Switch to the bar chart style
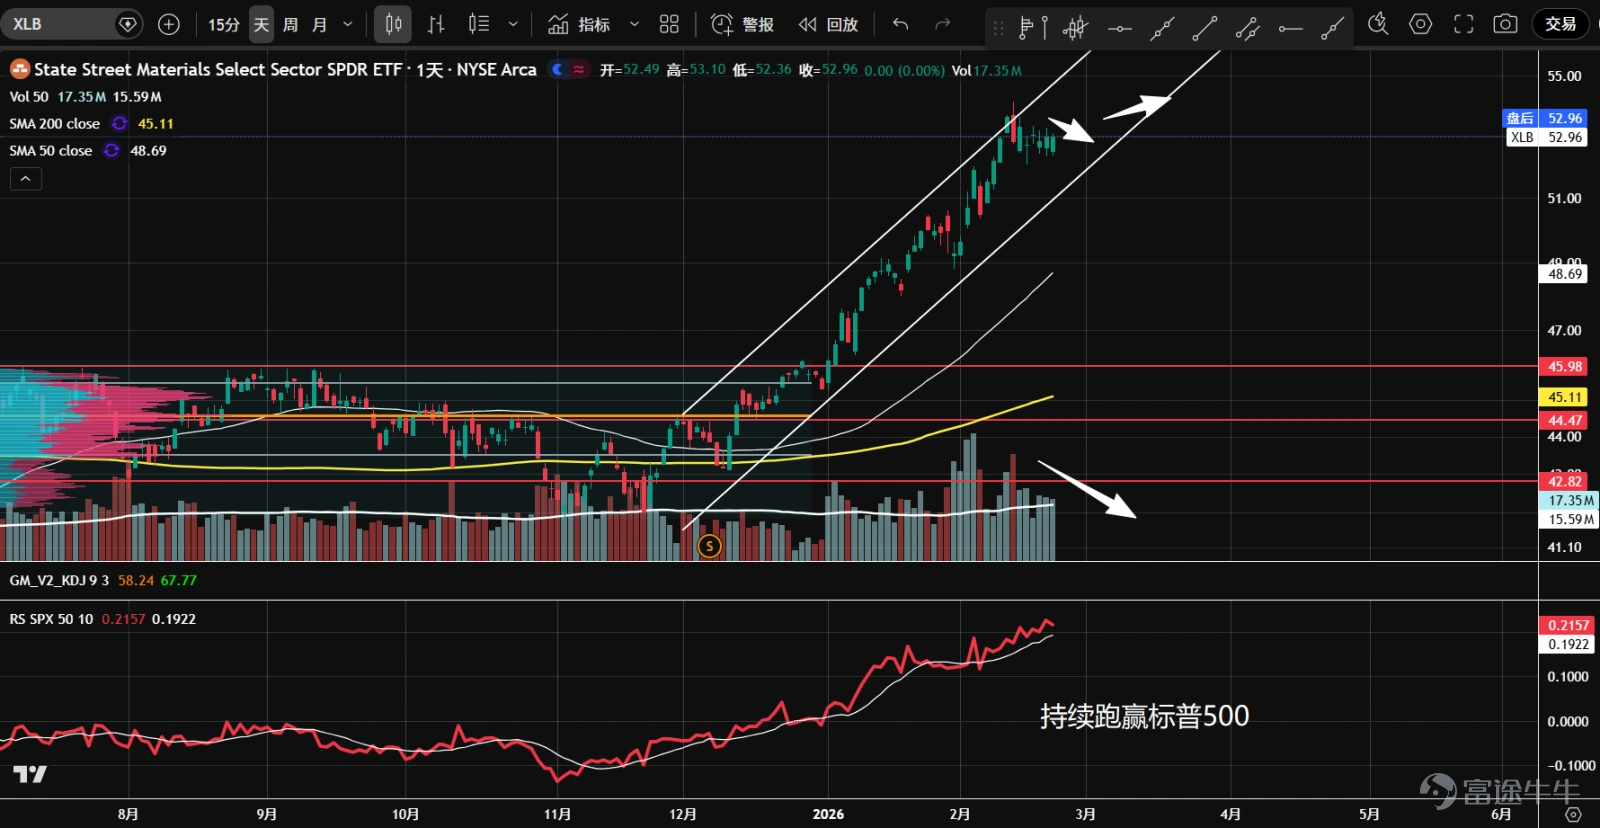Viewport: 1600px width, 828px height. coord(436,24)
